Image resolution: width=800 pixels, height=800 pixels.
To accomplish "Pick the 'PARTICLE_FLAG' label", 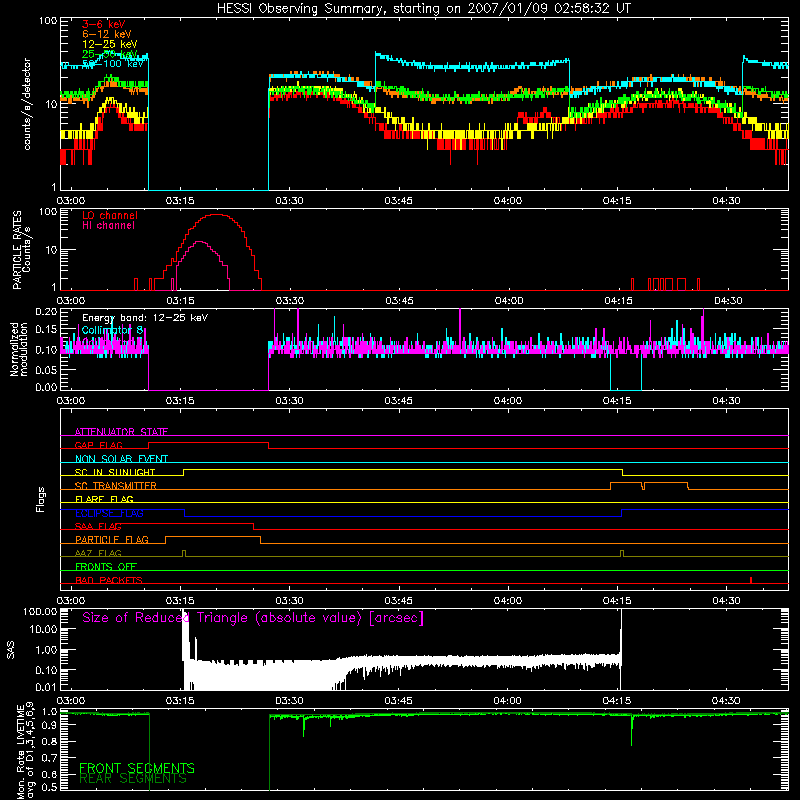I will [x=112, y=540].
